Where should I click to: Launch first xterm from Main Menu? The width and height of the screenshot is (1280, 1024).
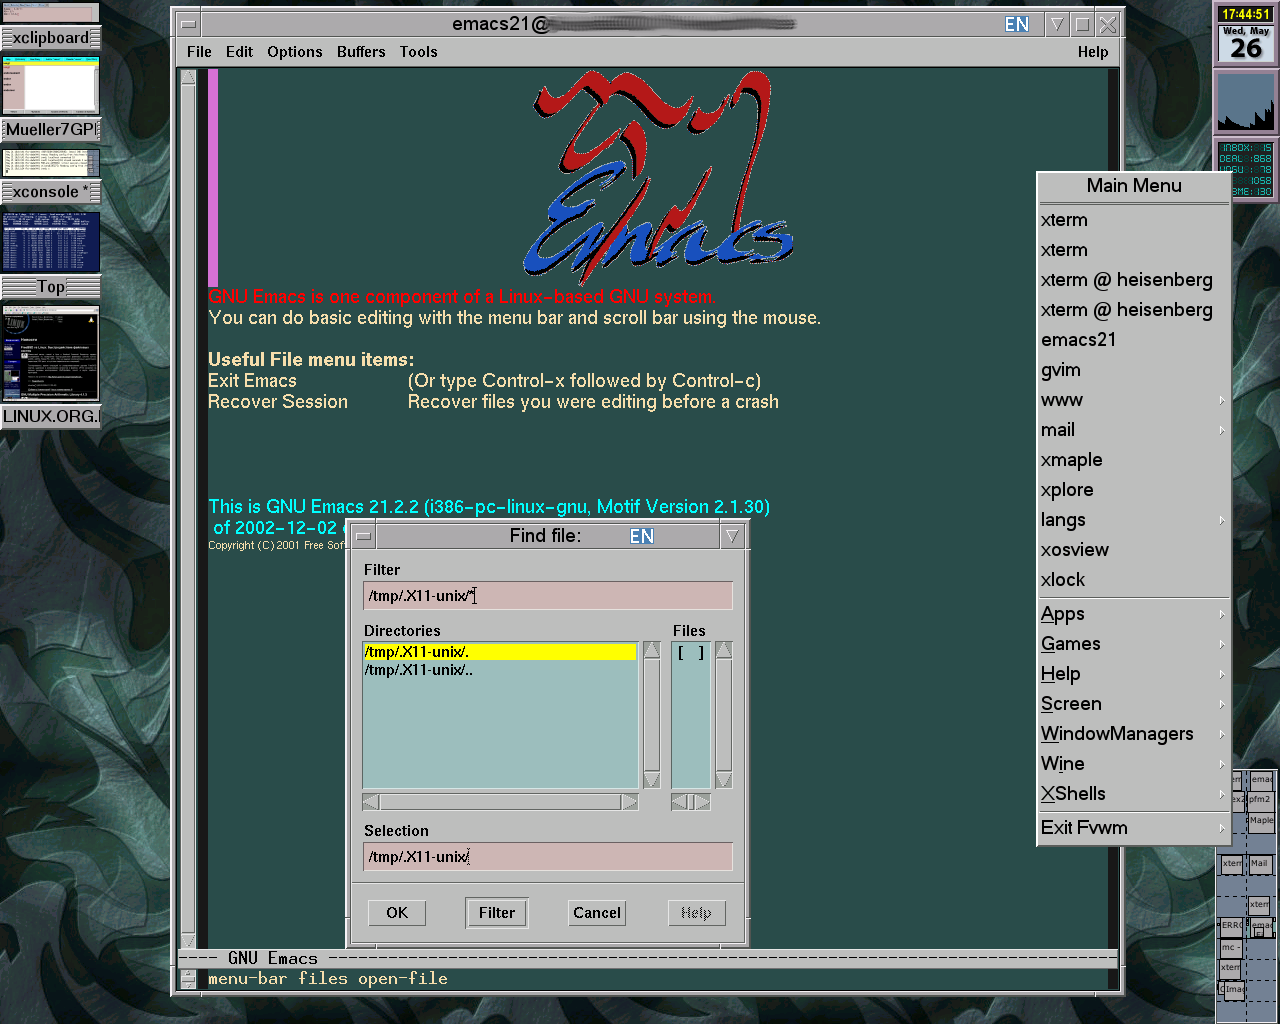pos(1133,220)
